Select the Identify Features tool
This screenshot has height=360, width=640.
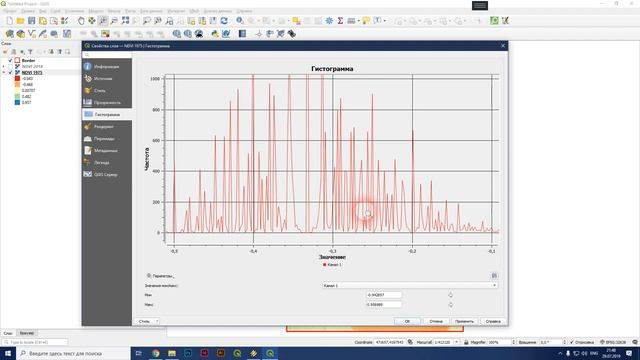(x=240, y=20)
